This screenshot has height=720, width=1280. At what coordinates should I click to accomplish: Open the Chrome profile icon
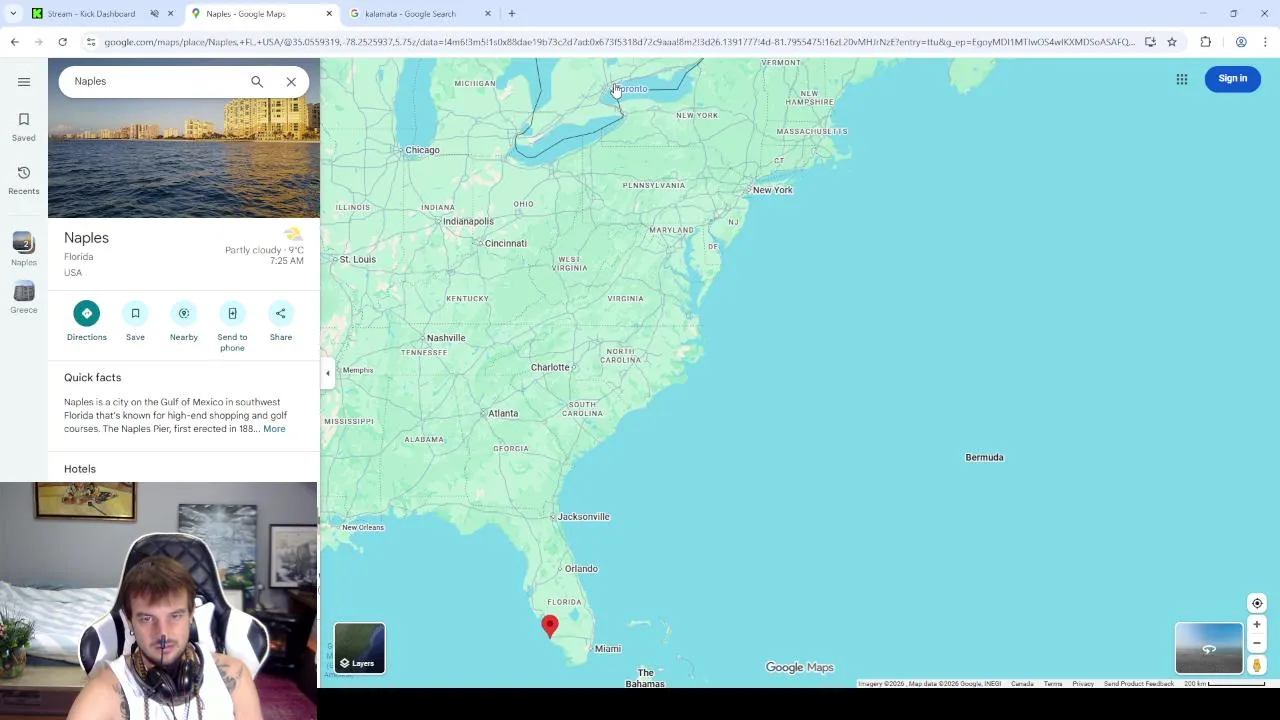point(1241,42)
